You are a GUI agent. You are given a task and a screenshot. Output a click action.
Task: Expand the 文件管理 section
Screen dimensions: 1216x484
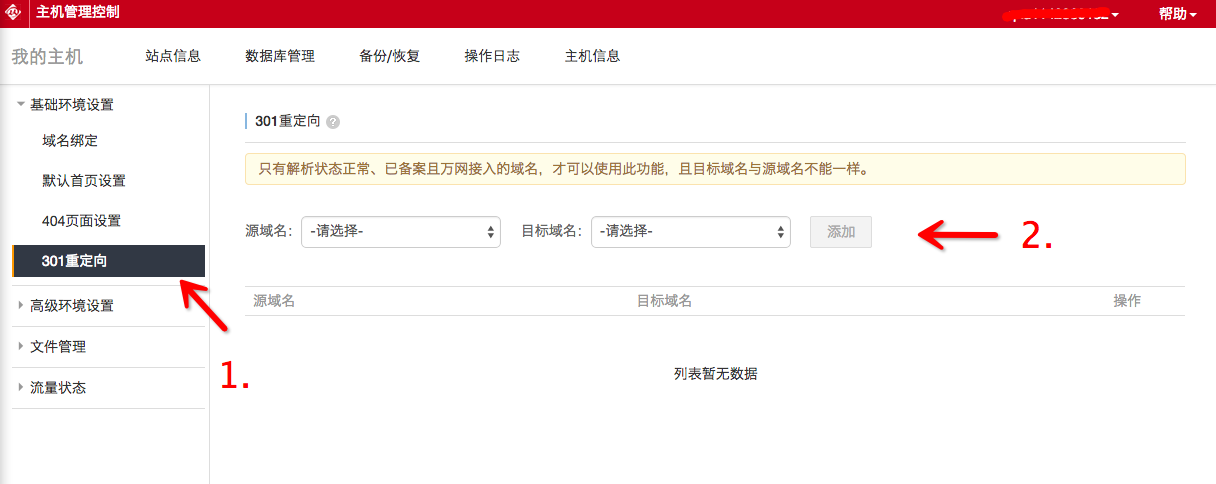click(57, 347)
